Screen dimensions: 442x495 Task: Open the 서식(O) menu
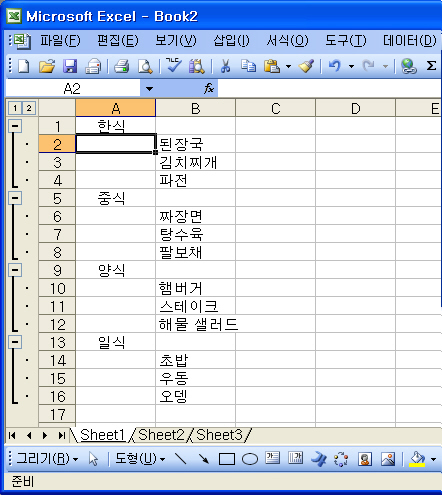coord(287,41)
